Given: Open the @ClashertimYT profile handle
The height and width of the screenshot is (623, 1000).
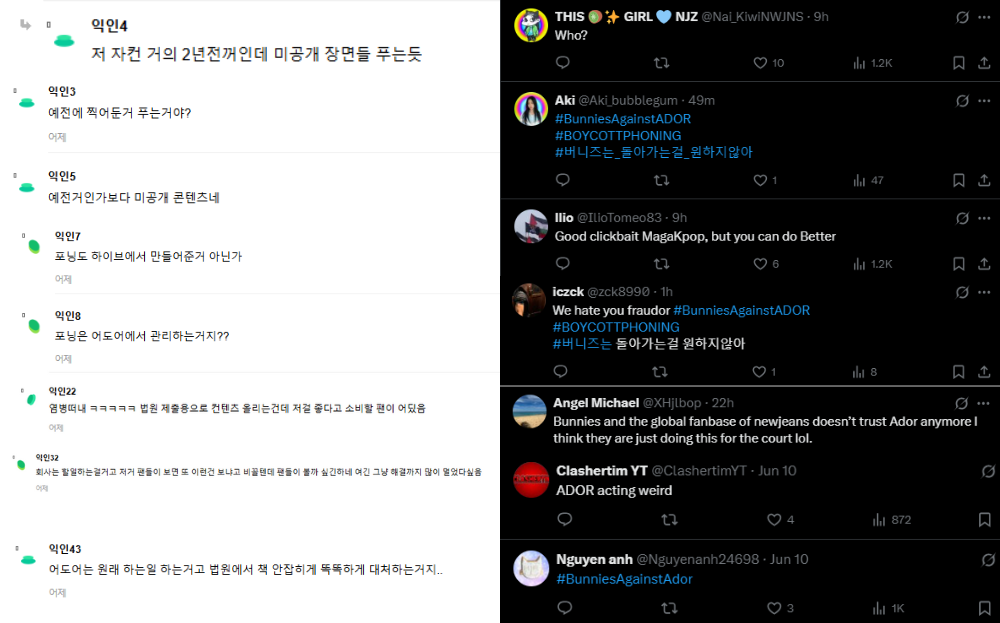Looking at the screenshot, I should [x=700, y=471].
